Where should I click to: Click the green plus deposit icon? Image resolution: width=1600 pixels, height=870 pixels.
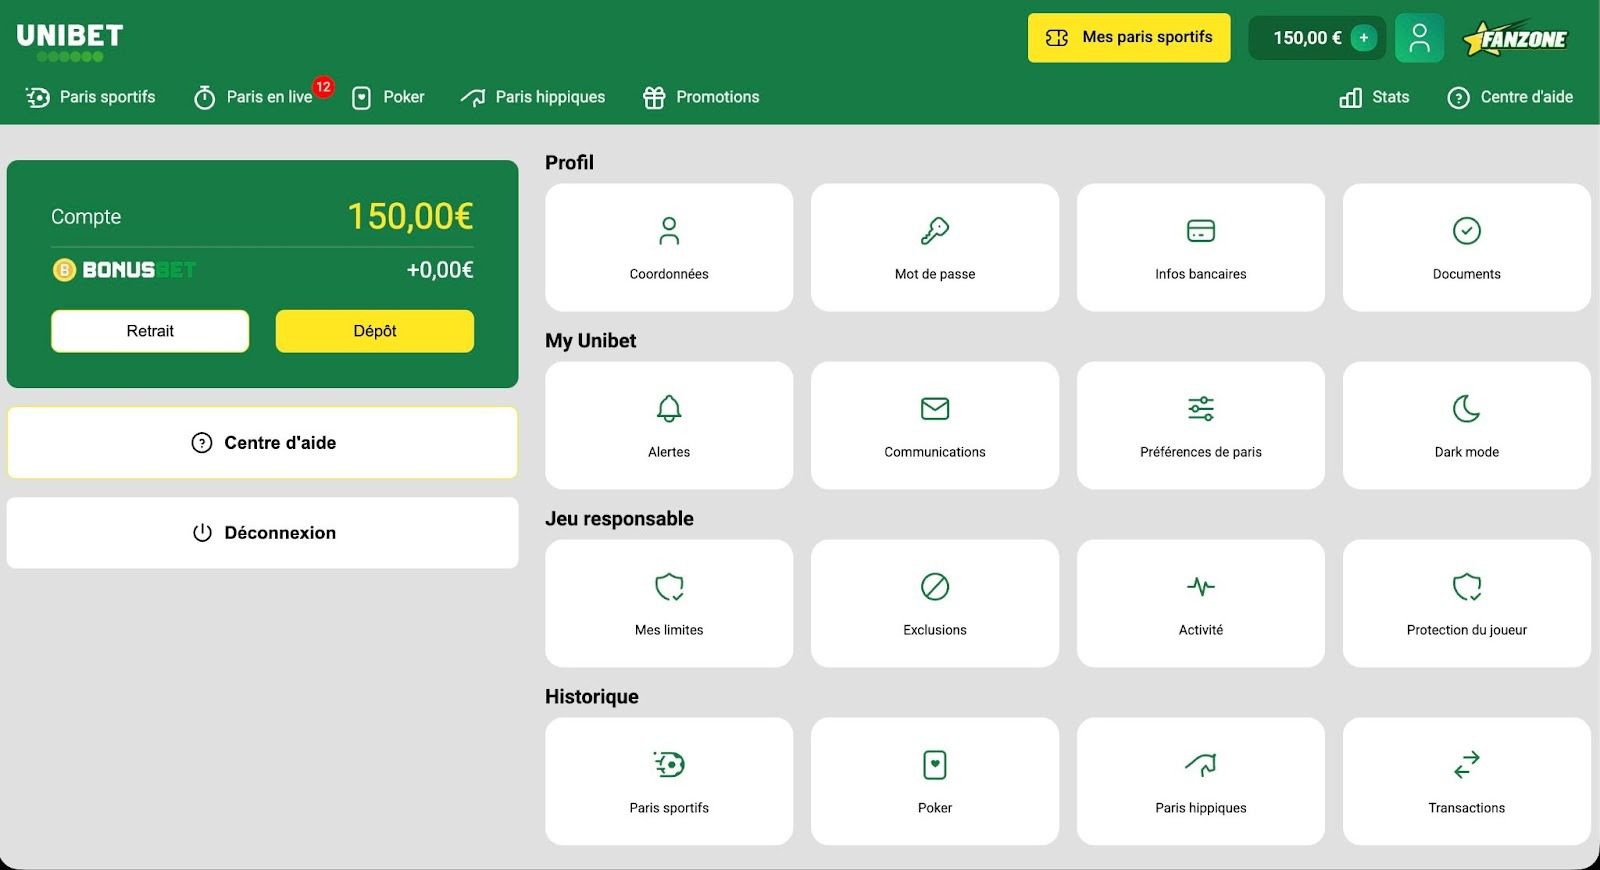pyautogui.click(x=1363, y=38)
